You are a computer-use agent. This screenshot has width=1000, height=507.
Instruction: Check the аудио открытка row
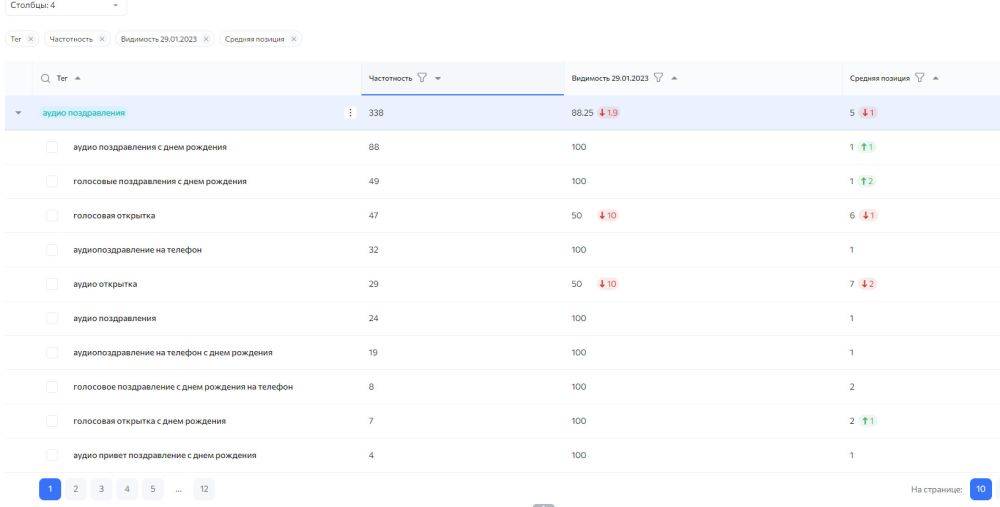(52, 284)
